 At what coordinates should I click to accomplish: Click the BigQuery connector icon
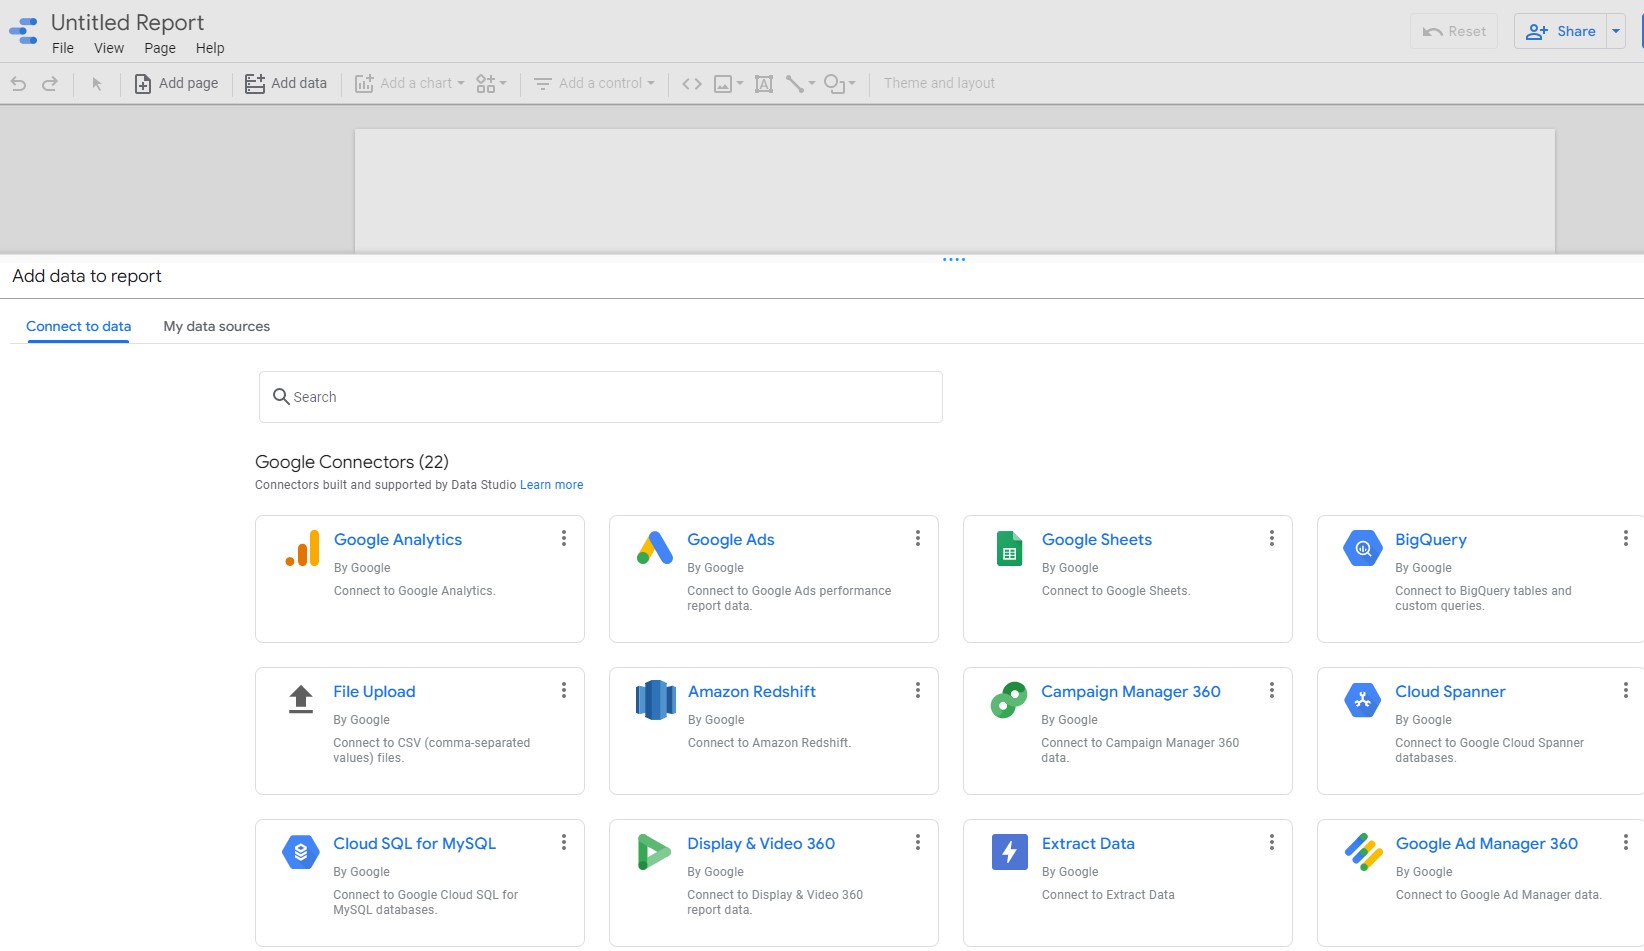click(x=1363, y=548)
